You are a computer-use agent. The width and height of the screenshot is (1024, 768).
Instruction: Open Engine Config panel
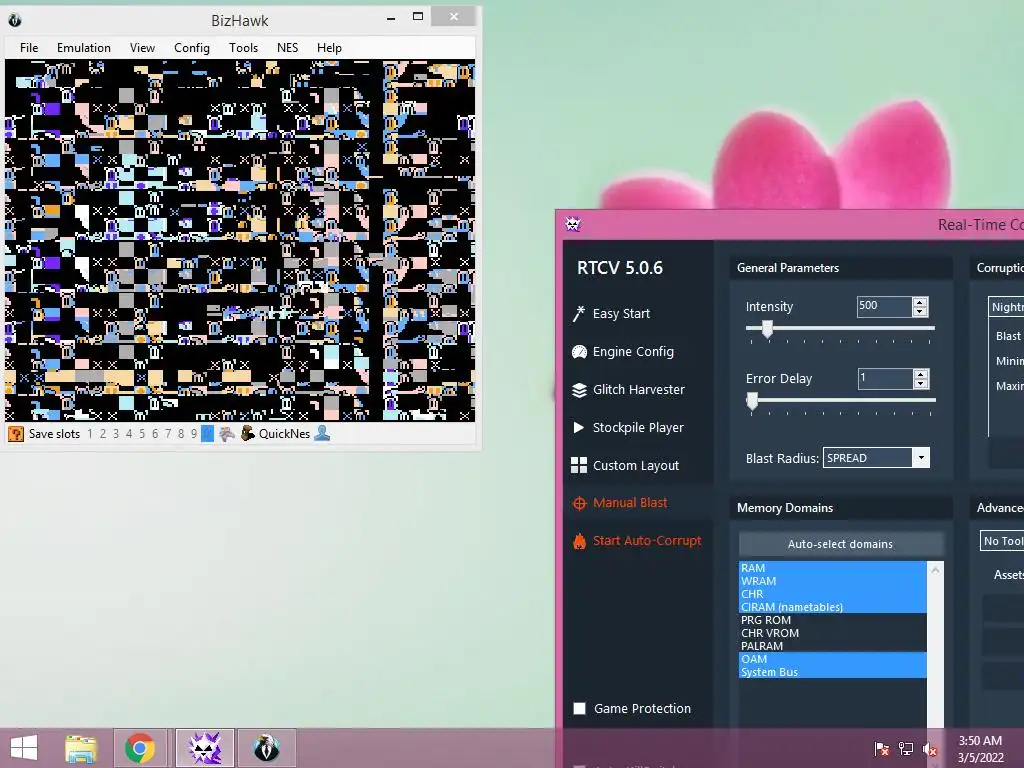pos(622,351)
